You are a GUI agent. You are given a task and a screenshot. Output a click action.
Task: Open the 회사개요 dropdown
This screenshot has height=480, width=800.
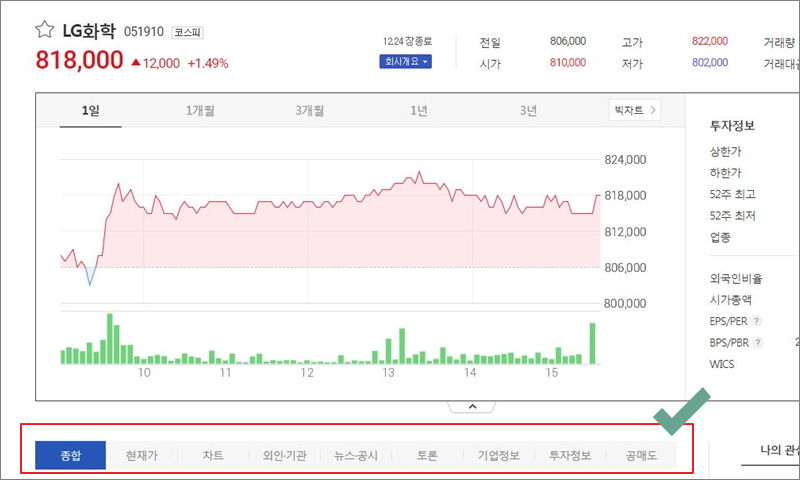(406, 61)
